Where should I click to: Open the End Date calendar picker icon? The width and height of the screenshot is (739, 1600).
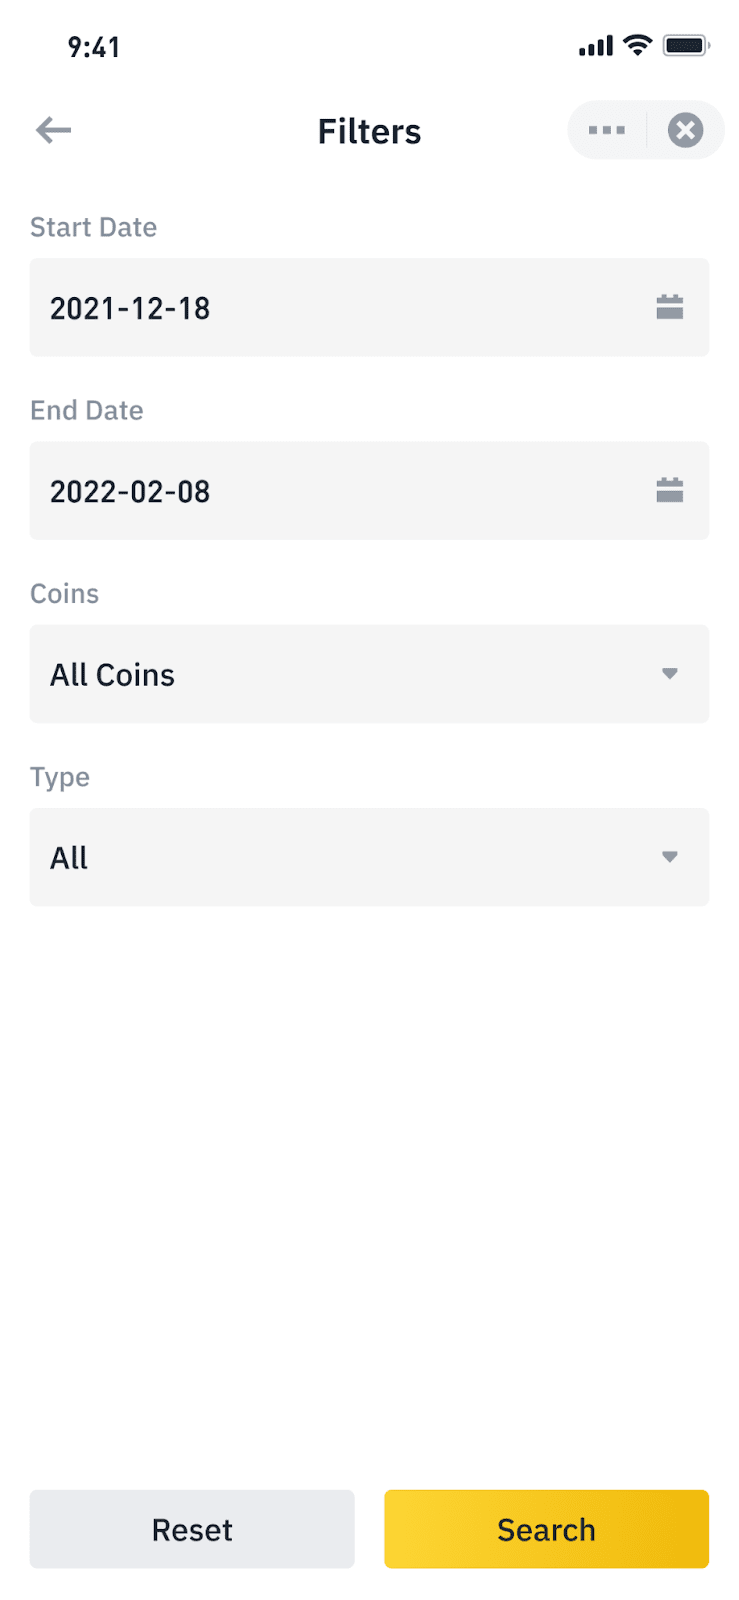tap(669, 490)
